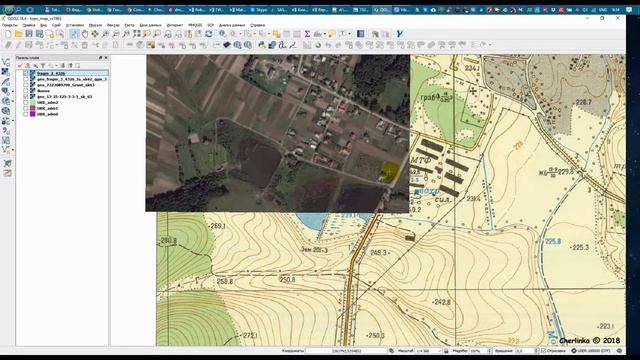Screen dimensions: 640x360
Task: Click Open Layer Styling brush in Layers panel
Action: (x=20, y=65)
